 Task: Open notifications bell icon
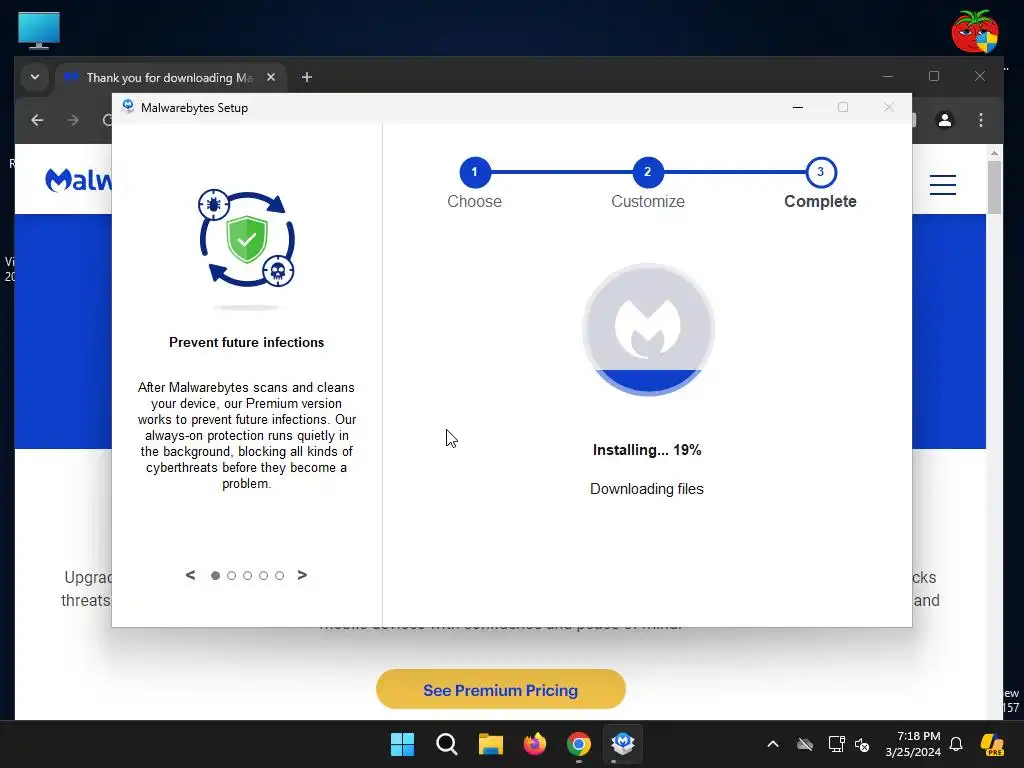pyautogui.click(x=956, y=744)
